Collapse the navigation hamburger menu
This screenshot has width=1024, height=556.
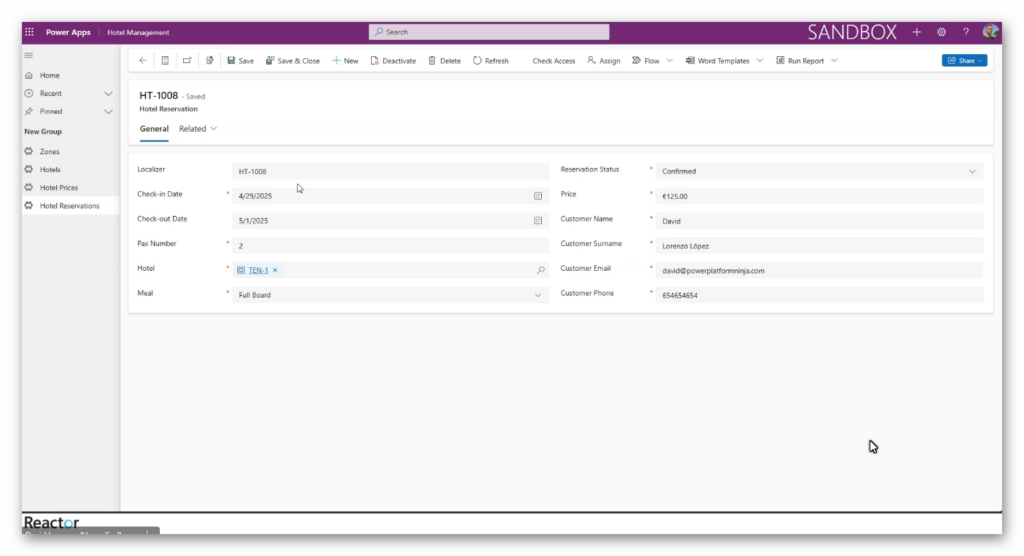(29, 55)
